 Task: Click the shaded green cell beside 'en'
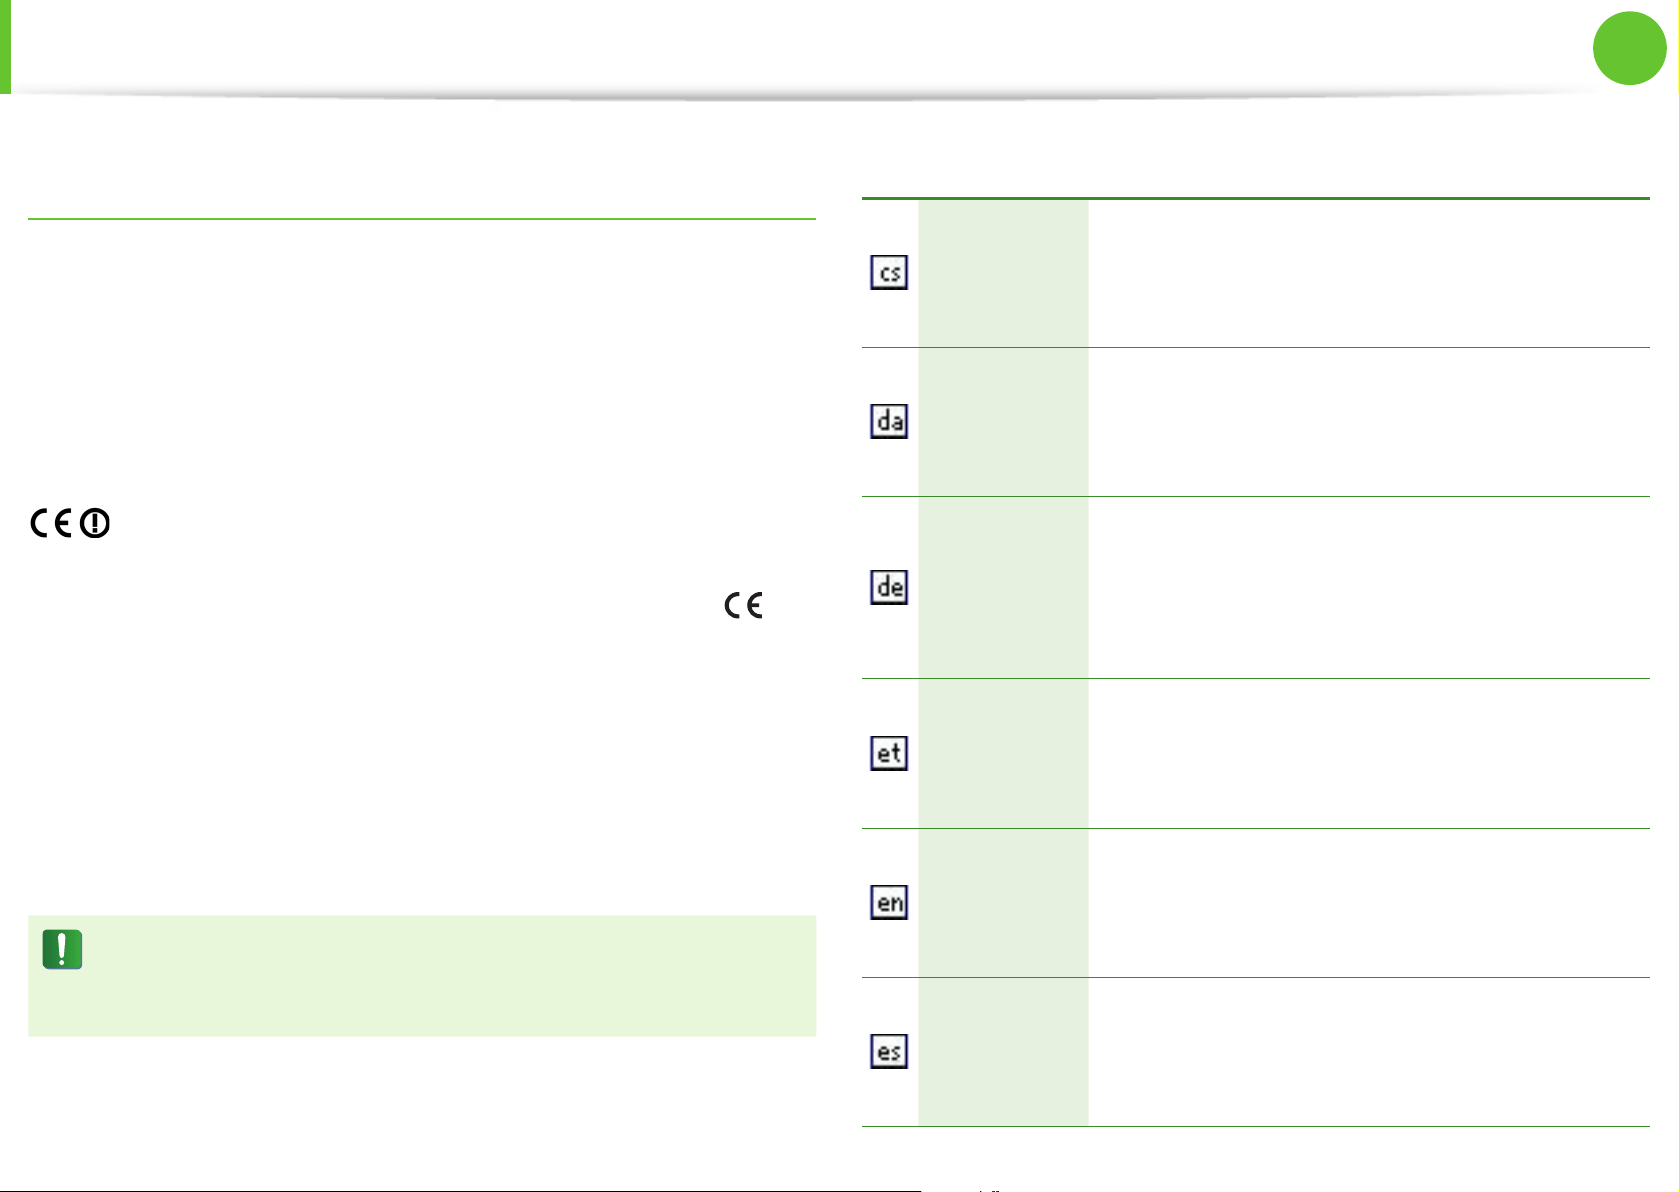coord(1003,903)
